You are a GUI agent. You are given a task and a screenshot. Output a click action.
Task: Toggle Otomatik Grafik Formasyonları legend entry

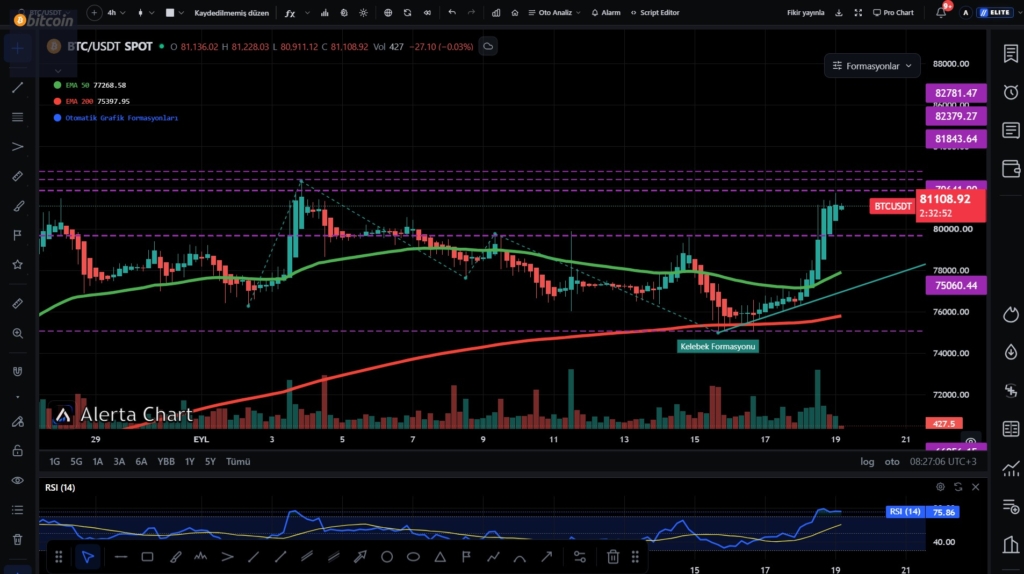pos(116,118)
